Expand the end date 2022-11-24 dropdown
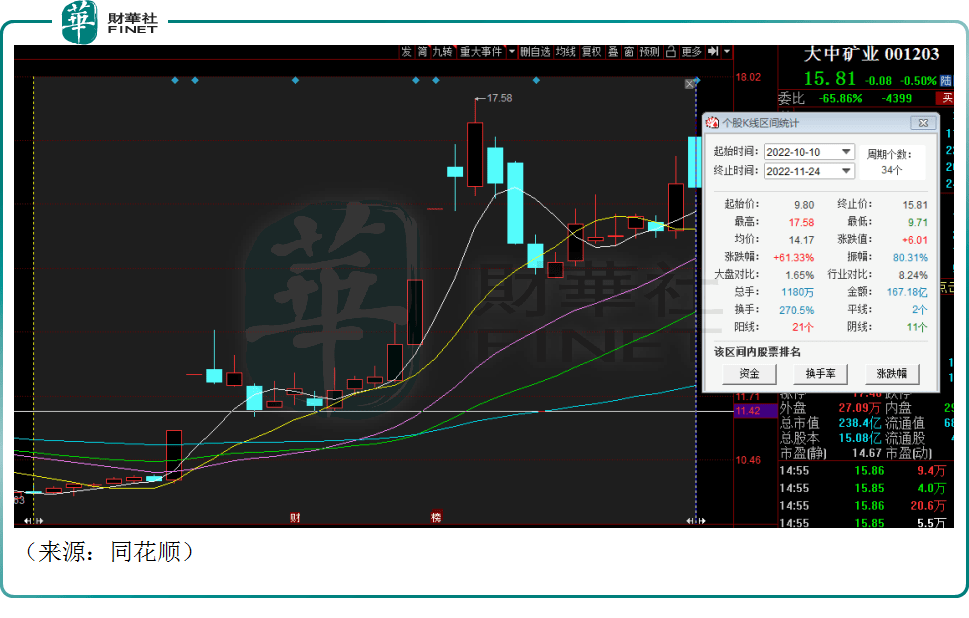The height and width of the screenshot is (618, 969). click(x=846, y=171)
